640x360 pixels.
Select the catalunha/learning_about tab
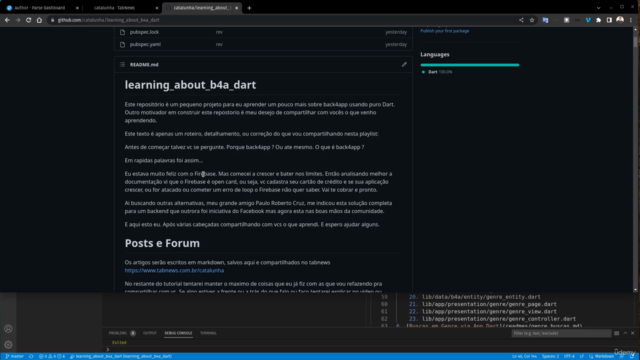point(202,8)
